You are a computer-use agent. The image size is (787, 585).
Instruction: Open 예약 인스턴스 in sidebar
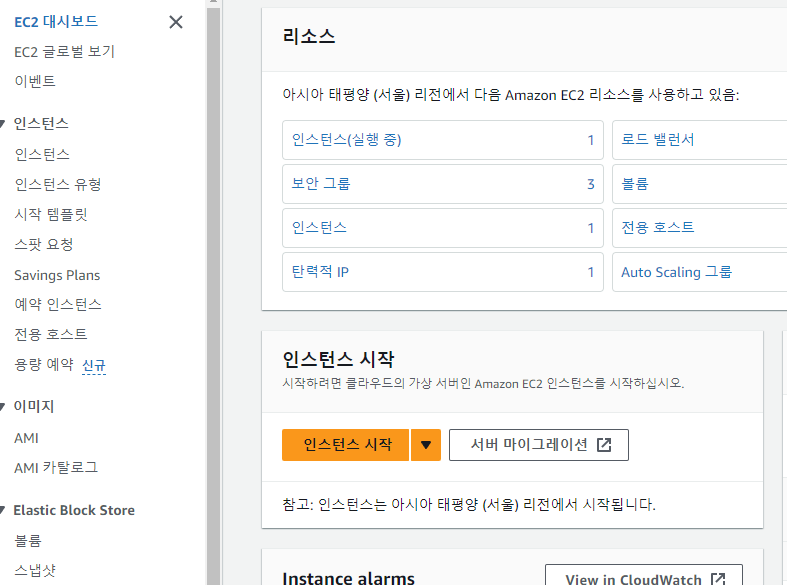coord(58,305)
